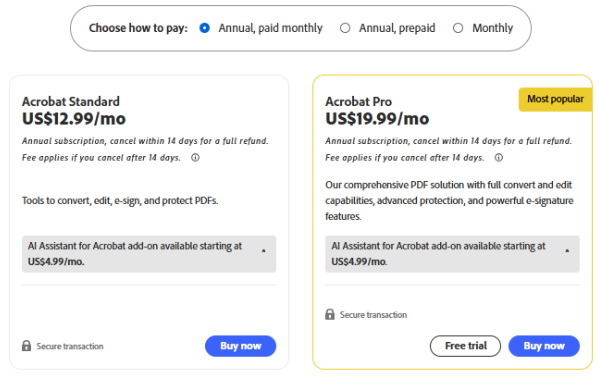Open AI Assistant add-on panel for Acrobat Standard
The height and width of the screenshot is (382, 599).
click(149, 254)
